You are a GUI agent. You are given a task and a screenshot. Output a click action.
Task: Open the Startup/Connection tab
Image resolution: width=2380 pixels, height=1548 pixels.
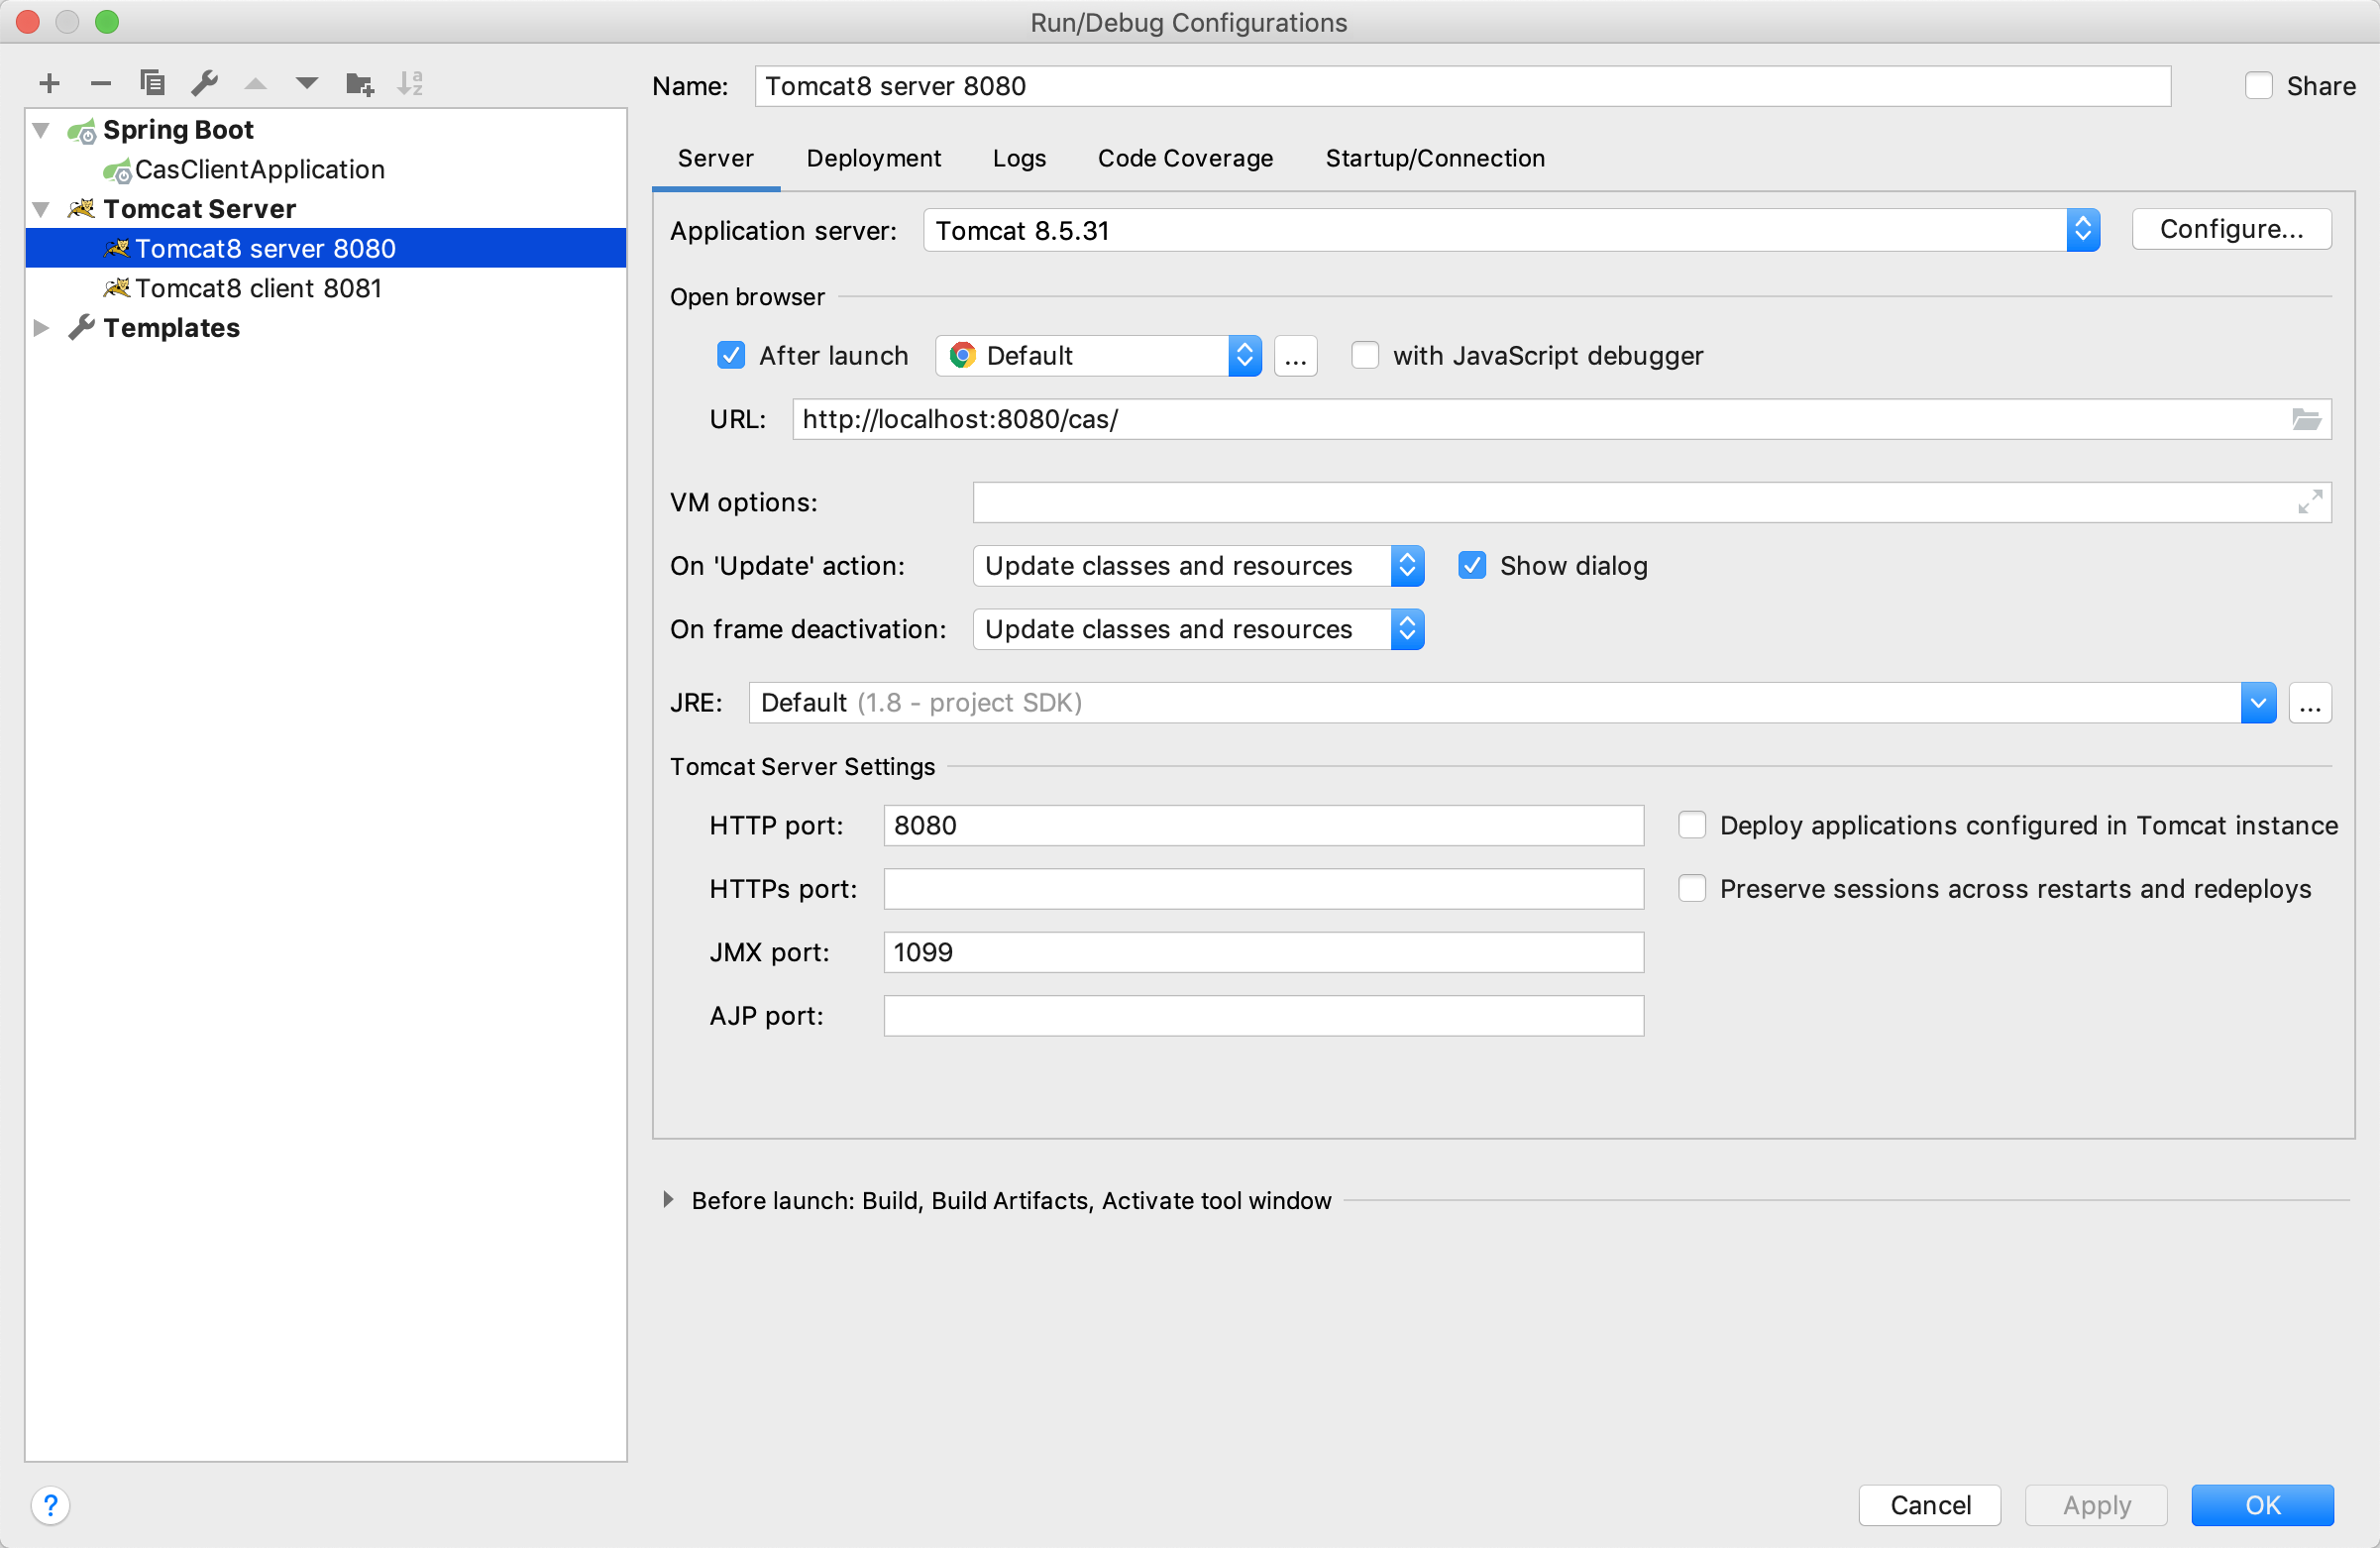click(x=1434, y=158)
